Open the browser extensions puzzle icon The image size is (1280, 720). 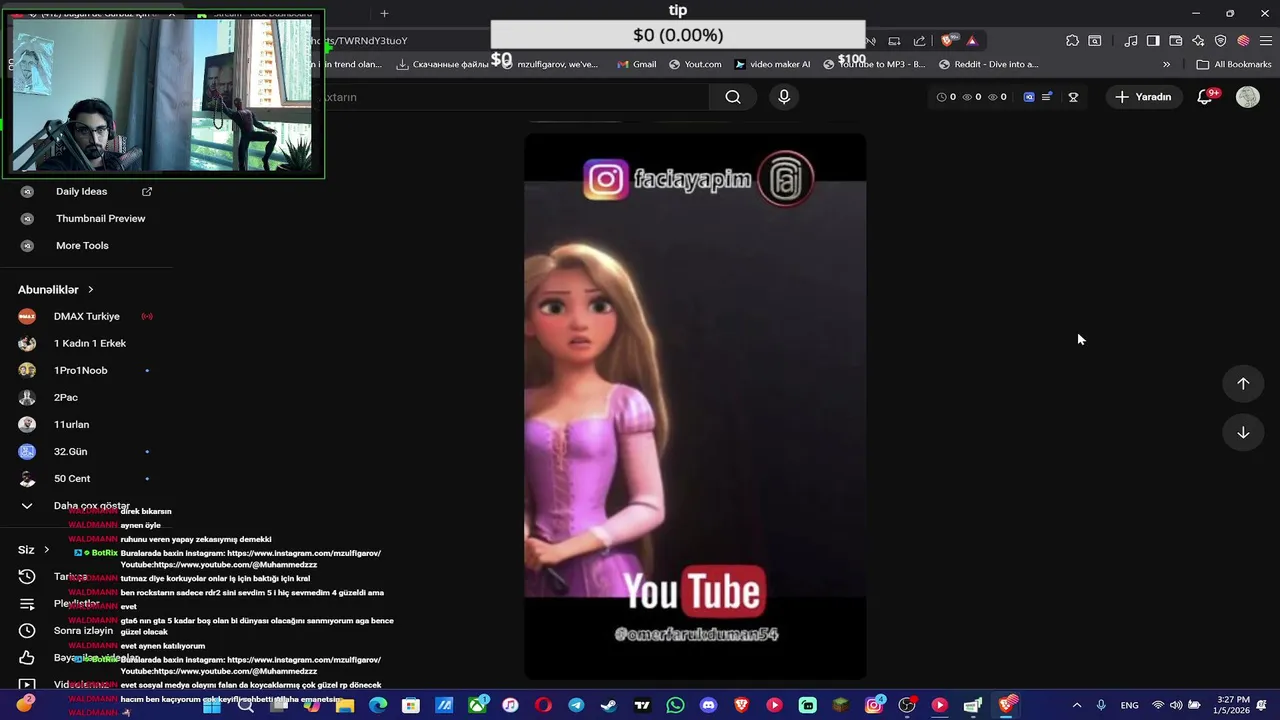[1072, 41]
